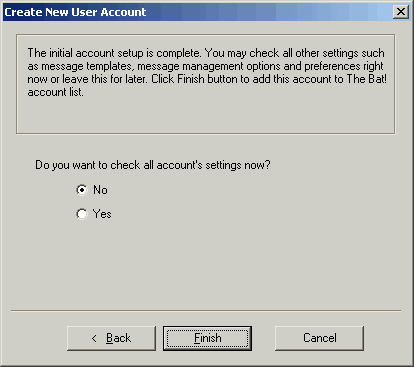
Task: Choose the "Yes" radio button
Action: click(82, 214)
